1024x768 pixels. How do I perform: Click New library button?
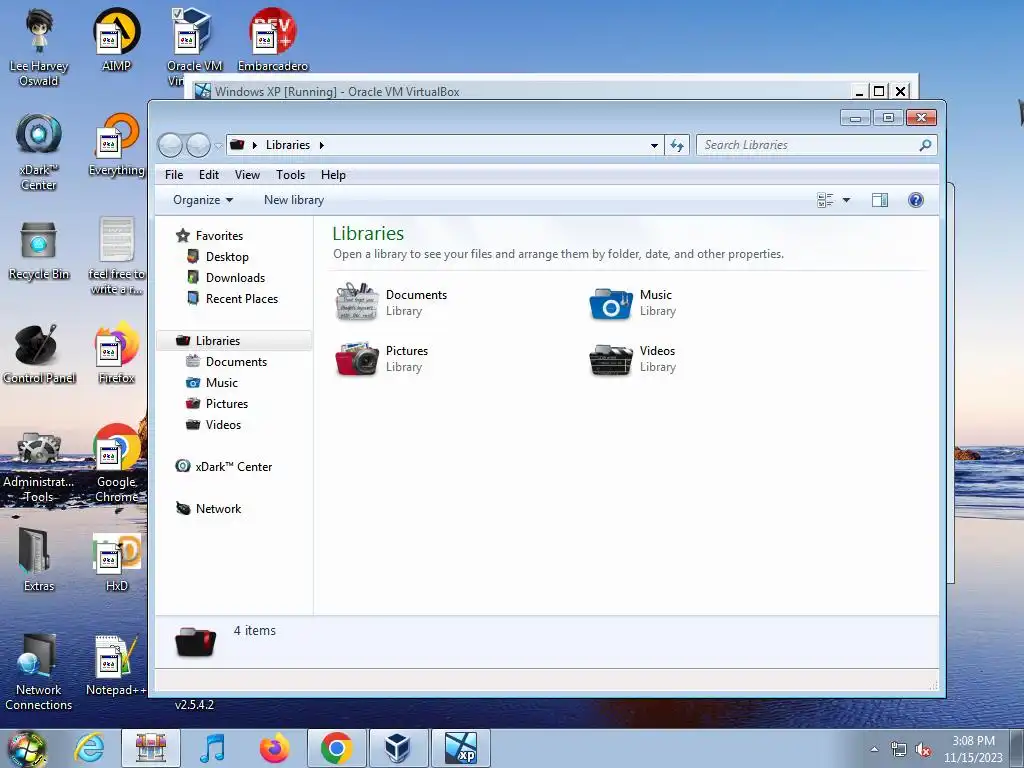[x=294, y=200]
